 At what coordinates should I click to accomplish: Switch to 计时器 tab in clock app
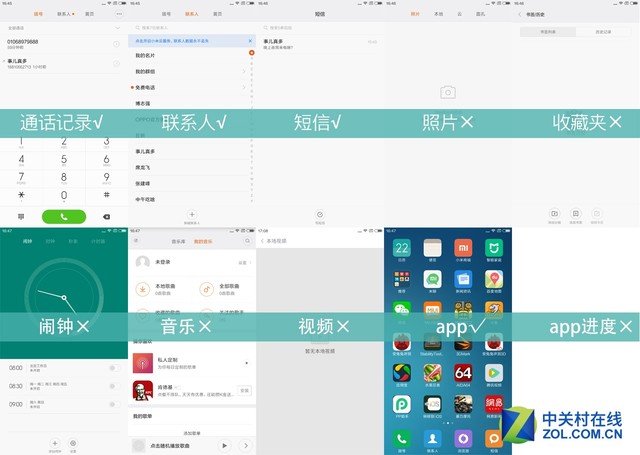(x=98, y=242)
